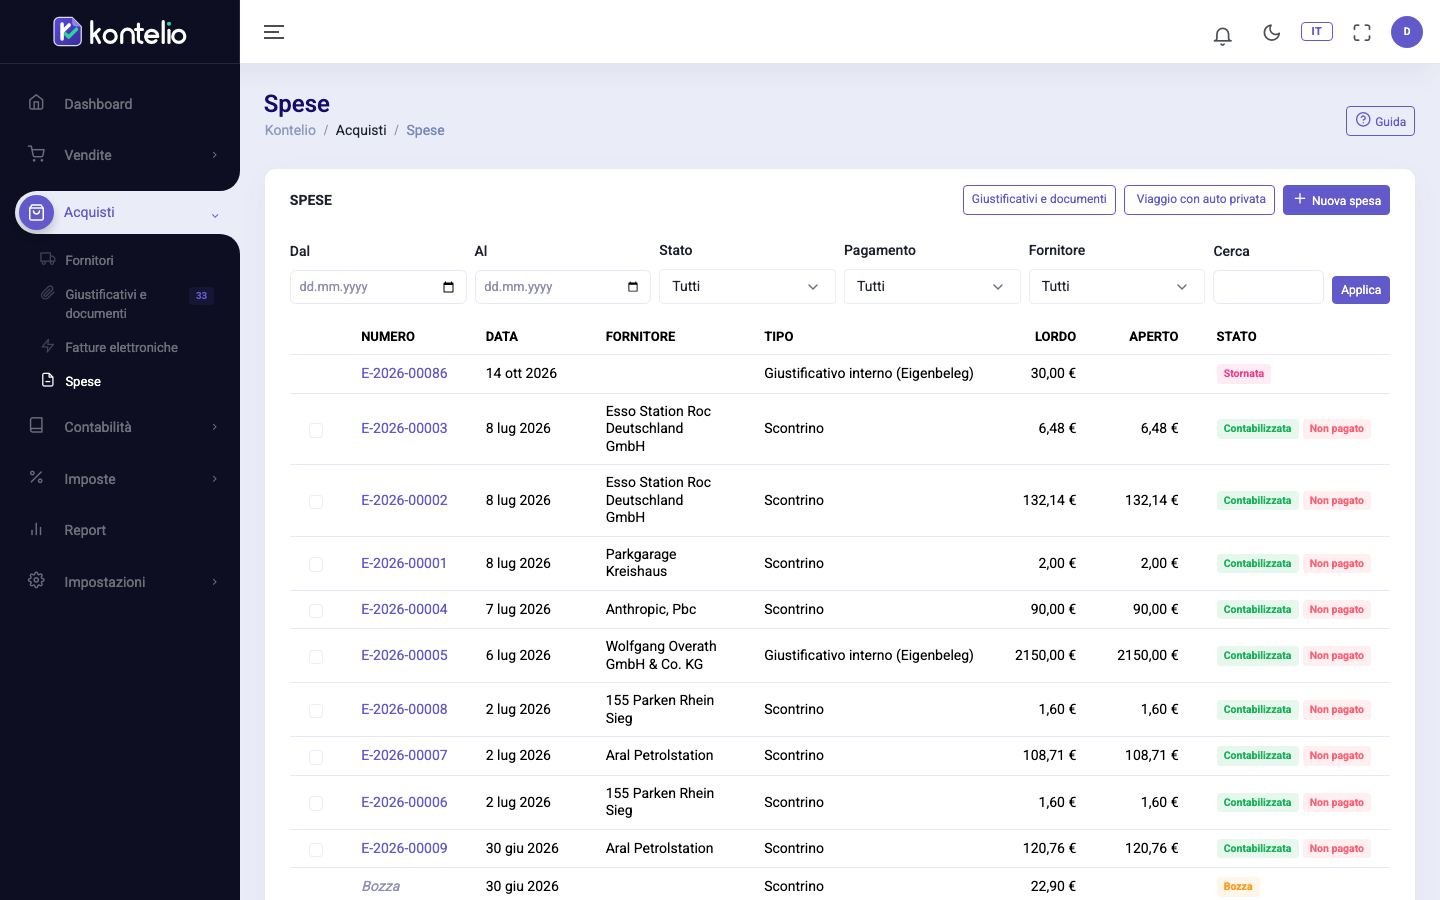Screen dimensions: 1440x900
Task: Open the Pagamento filter dropdown
Action: coord(932,287)
